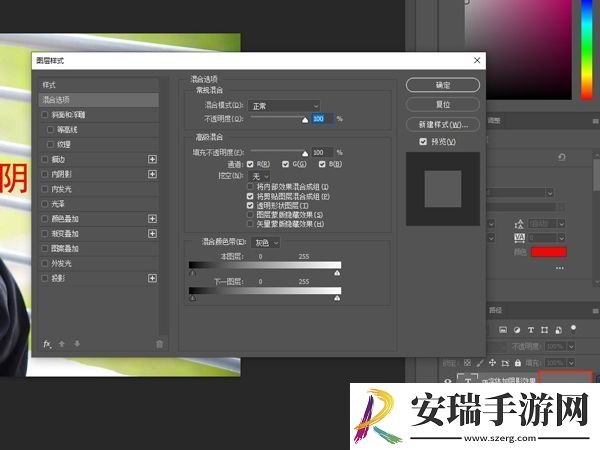Click the VA tracking icon

519,238
